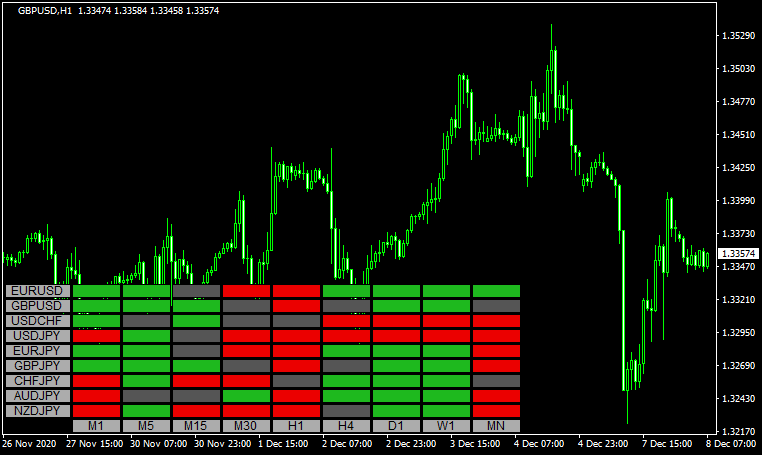Click the 1.35290 price axis label

(737, 36)
